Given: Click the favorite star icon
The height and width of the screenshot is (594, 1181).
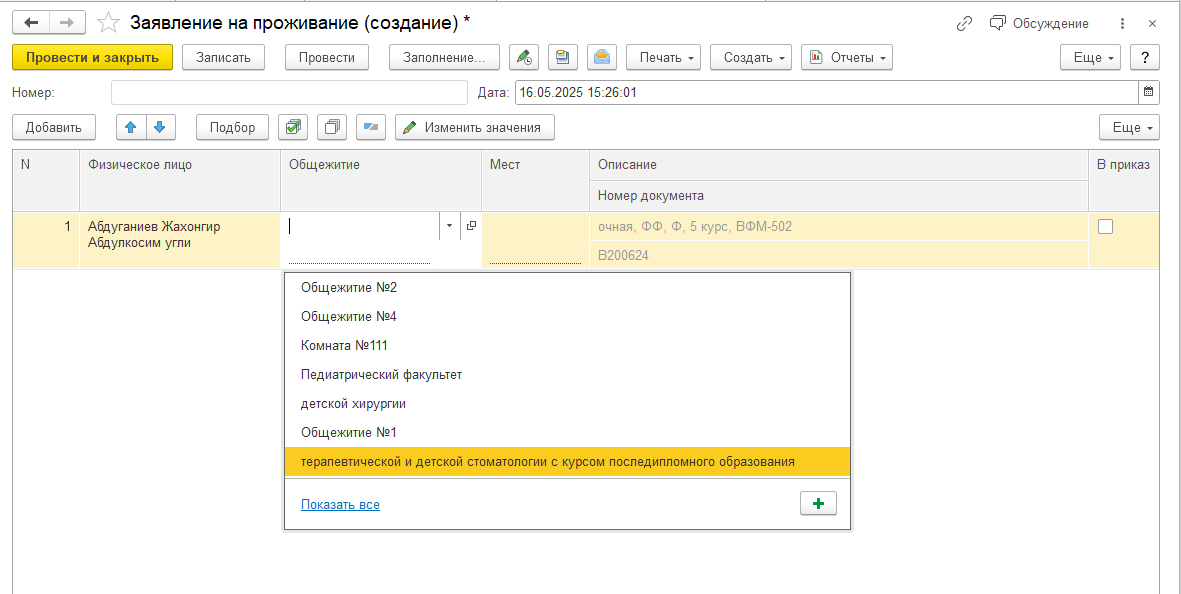Looking at the screenshot, I should [109, 23].
